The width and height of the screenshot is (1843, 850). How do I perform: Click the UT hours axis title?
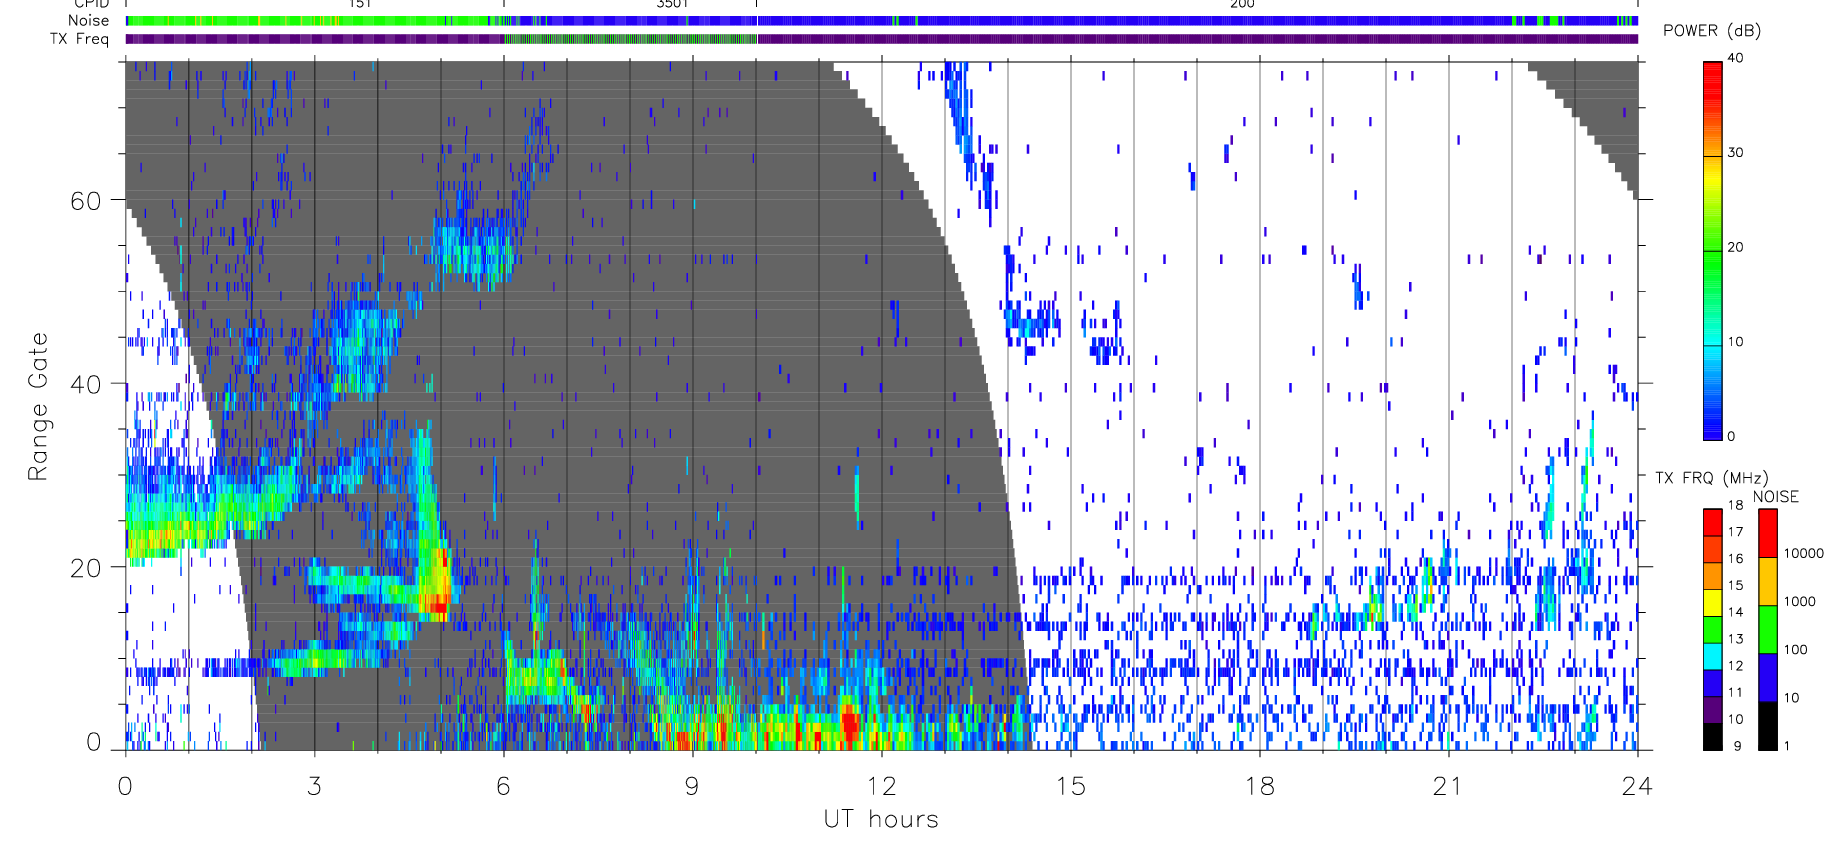coord(881,819)
